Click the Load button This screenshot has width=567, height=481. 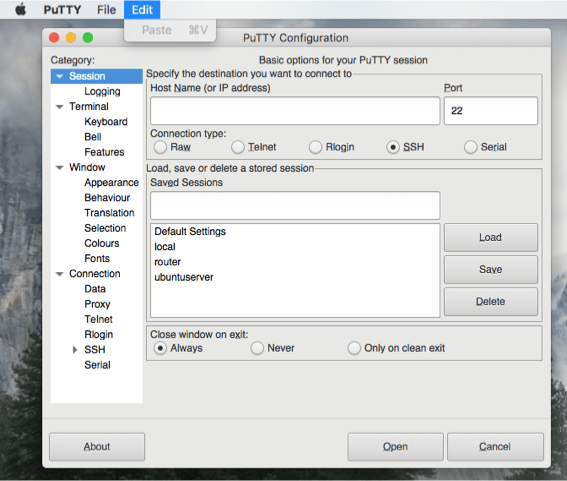pyautogui.click(x=491, y=237)
